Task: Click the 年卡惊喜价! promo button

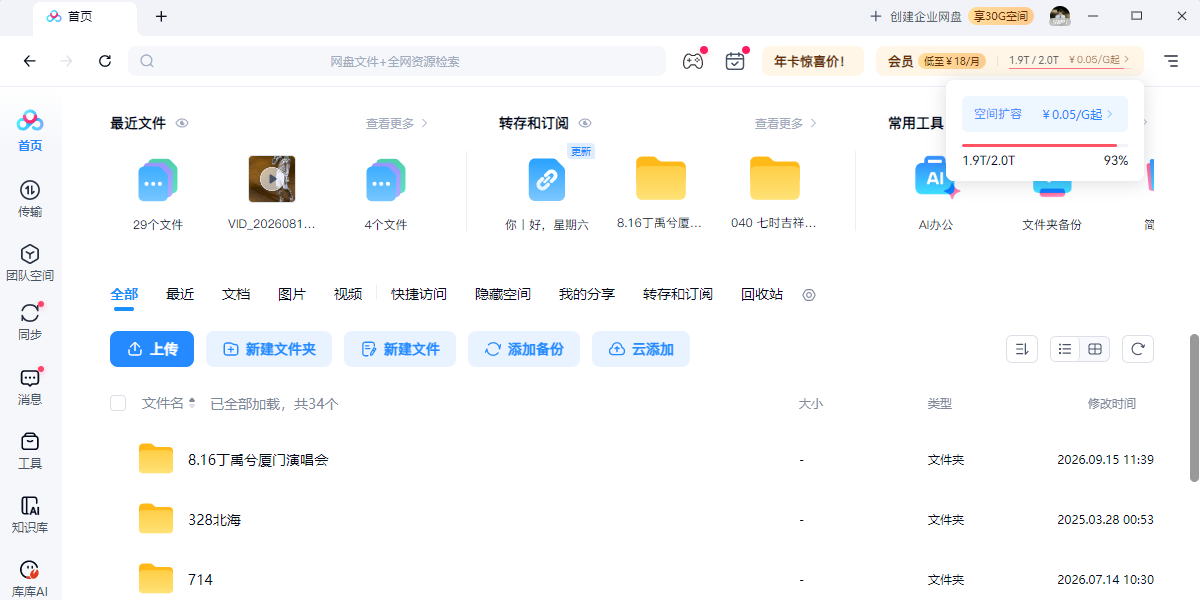Action: pyautogui.click(x=813, y=61)
